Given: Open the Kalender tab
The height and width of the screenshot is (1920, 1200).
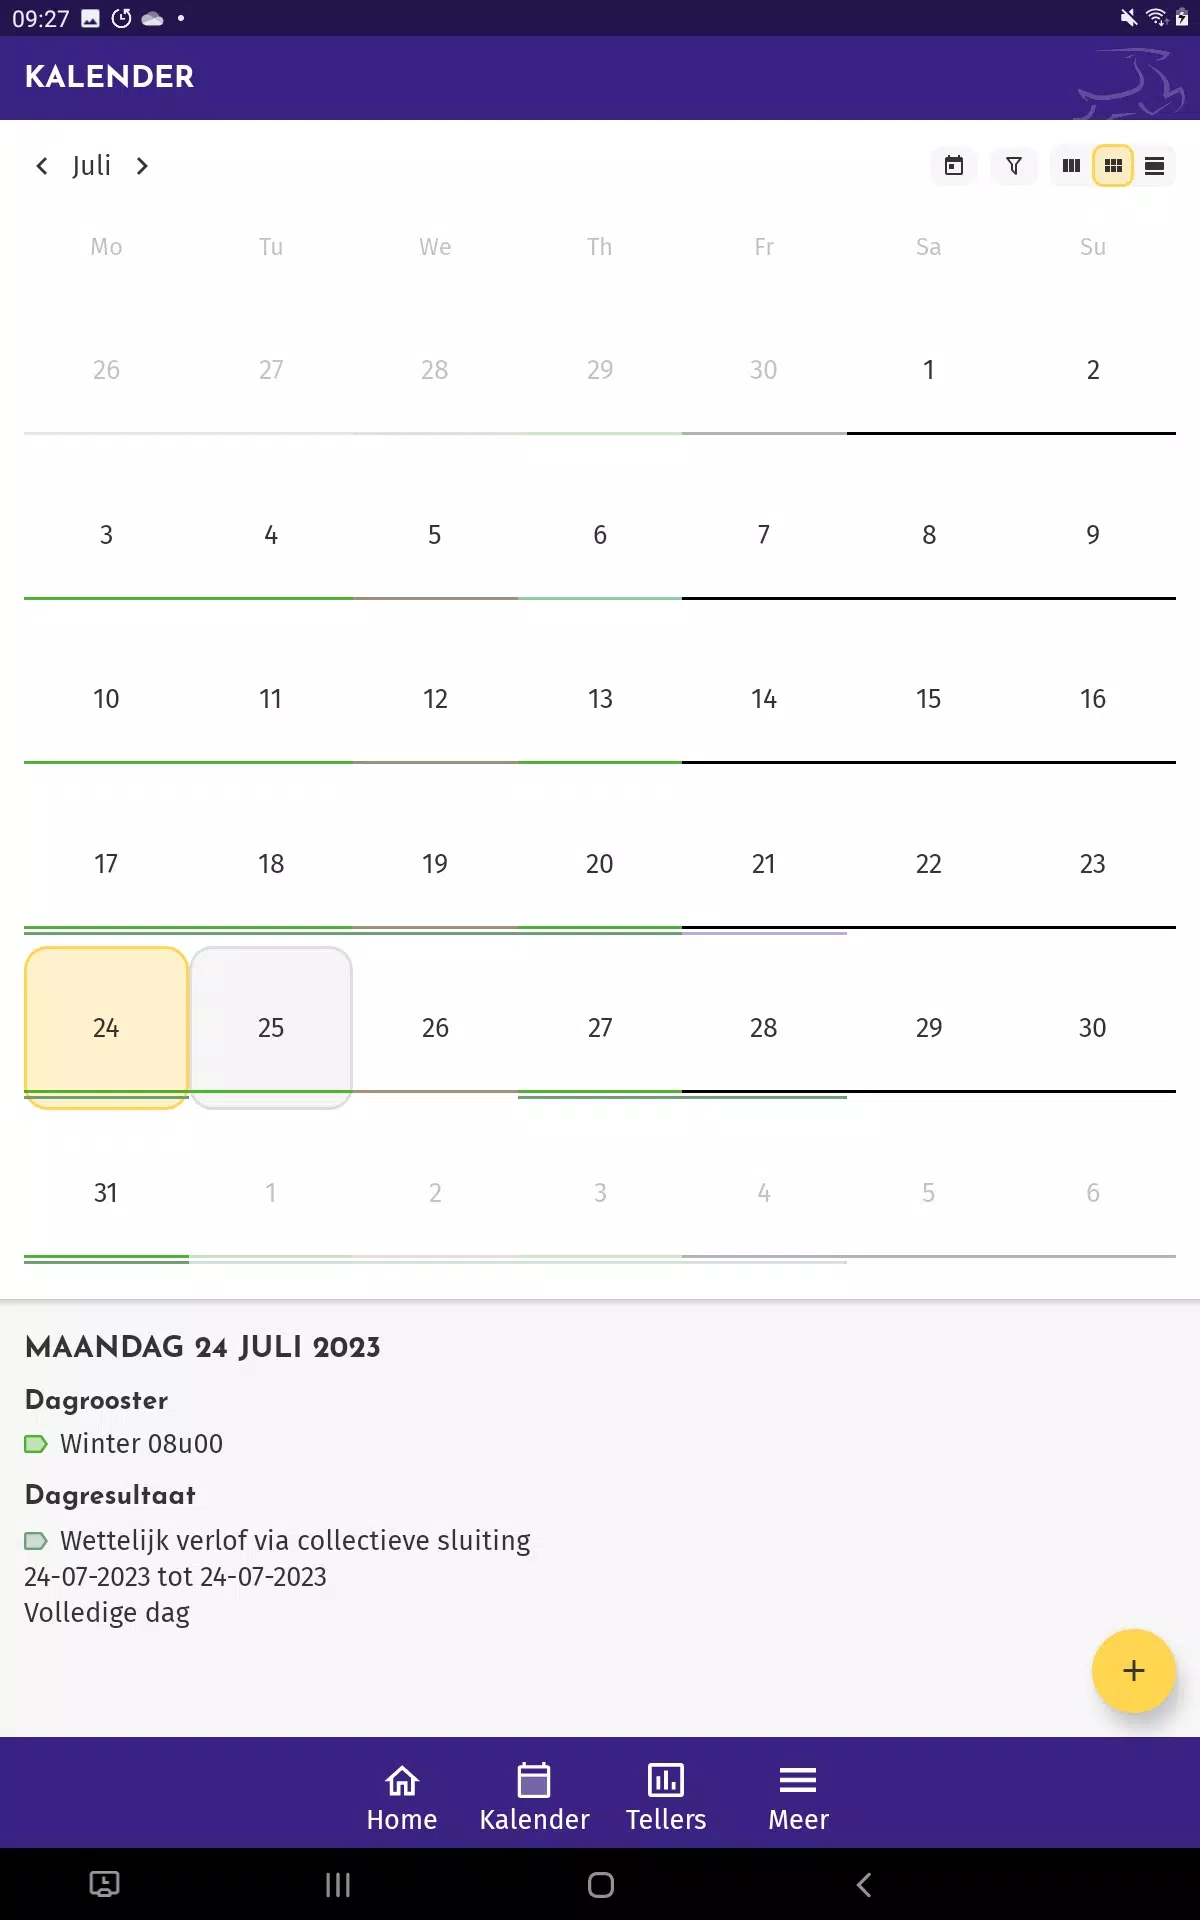Looking at the screenshot, I should pyautogui.click(x=534, y=1797).
